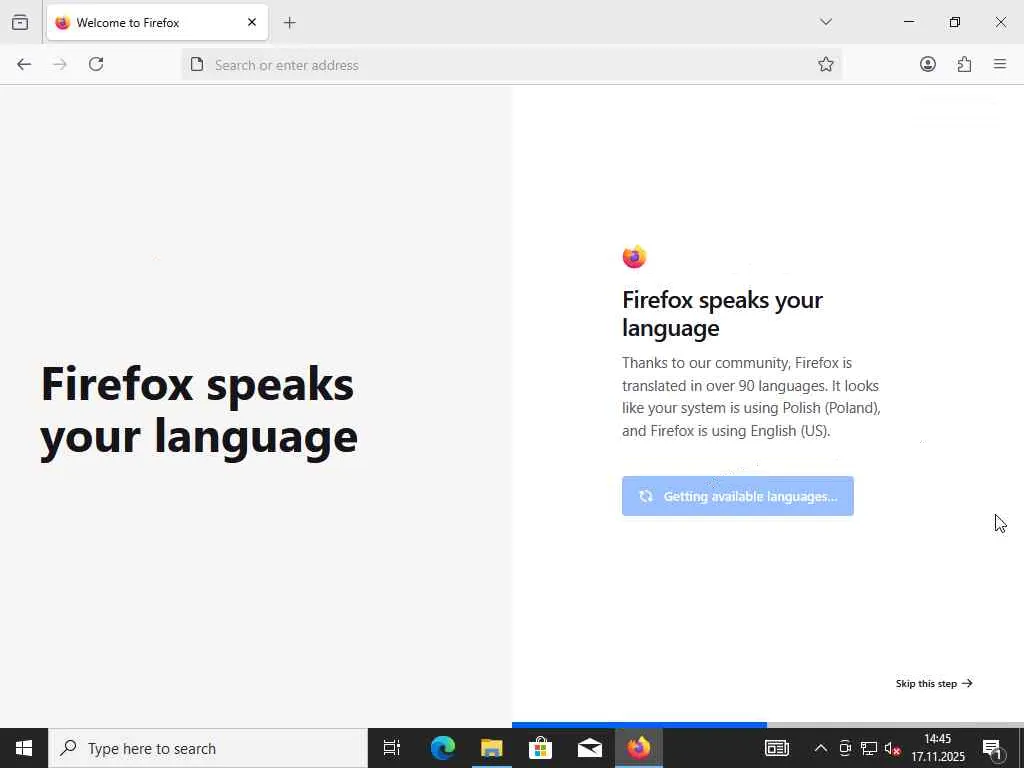
Task: Click the Meet Now tray icon
Action: (x=844, y=748)
